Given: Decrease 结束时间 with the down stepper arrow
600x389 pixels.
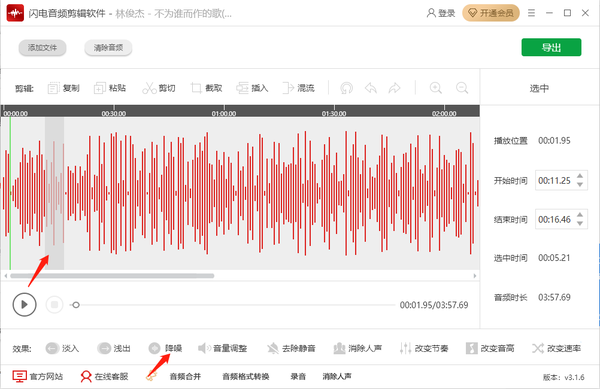Looking at the screenshot, I should point(580,224).
